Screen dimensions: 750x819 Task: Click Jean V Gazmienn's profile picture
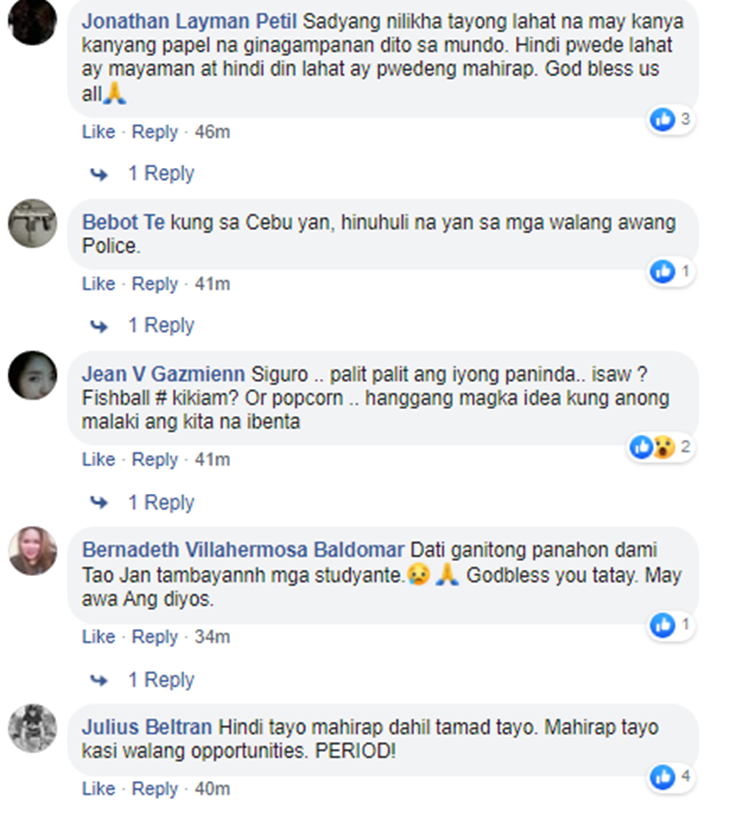click(32, 376)
